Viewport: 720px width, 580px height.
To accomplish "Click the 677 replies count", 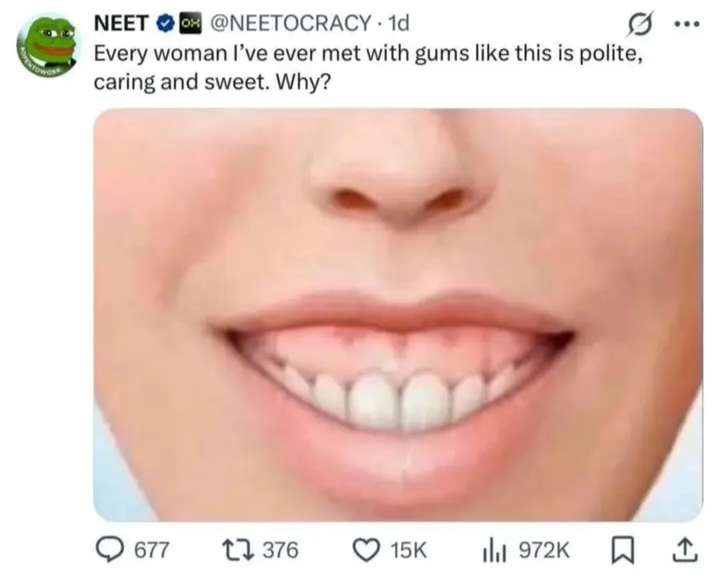I will (x=152, y=550).
